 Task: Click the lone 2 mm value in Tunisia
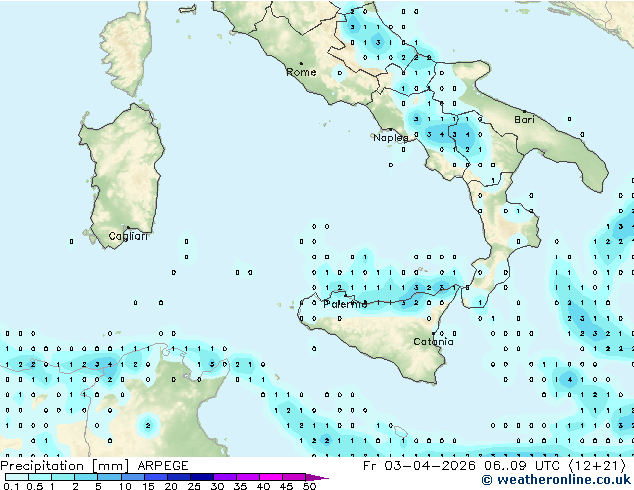tap(148, 426)
